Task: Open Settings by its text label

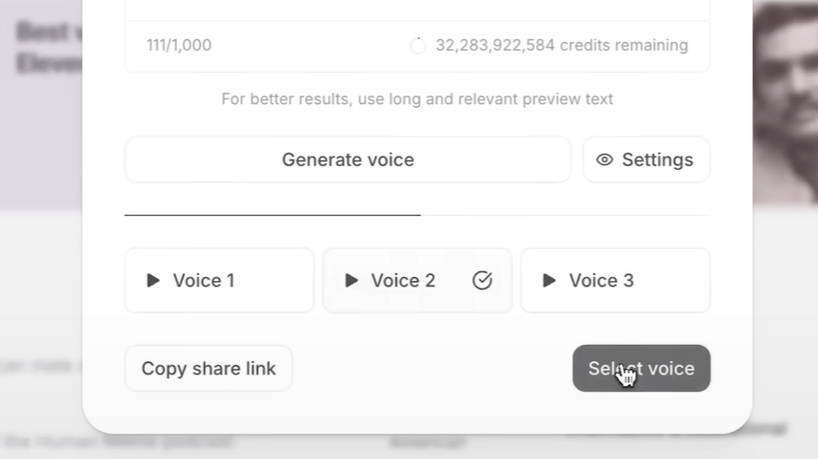Action: pyautogui.click(x=657, y=160)
